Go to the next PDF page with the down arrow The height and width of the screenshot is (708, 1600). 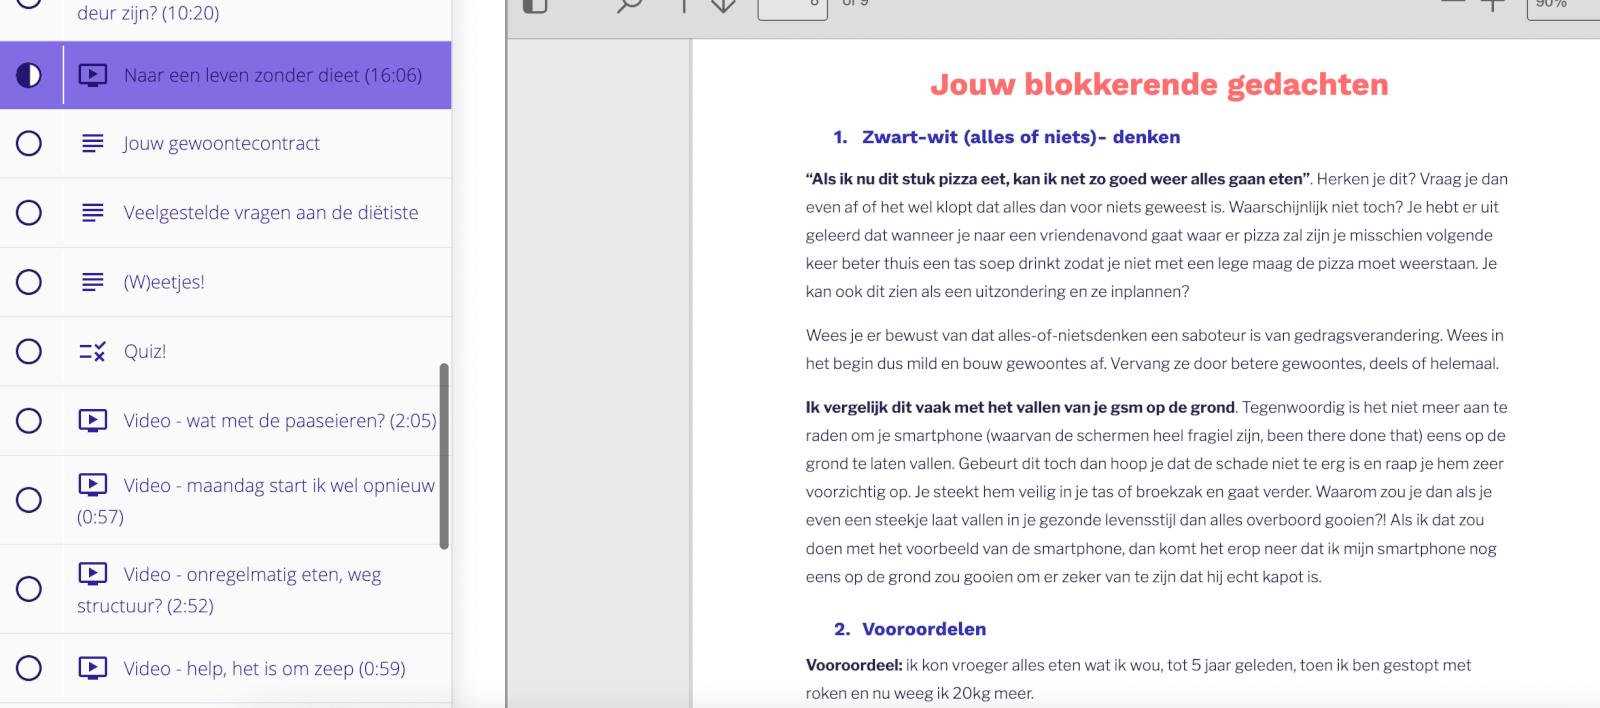723,5
